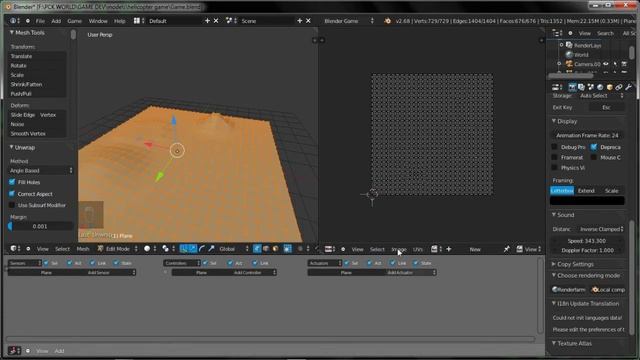Enable the Debug Properties checkbox
The width and height of the screenshot is (640, 360).
pos(554,147)
